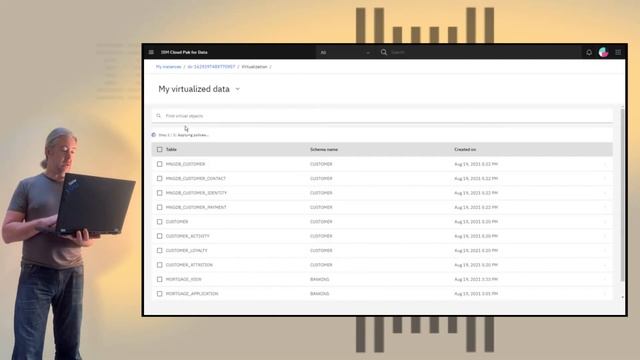Sort by the Table column header
The height and width of the screenshot is (360, 640).
click(x=171, y=149)
